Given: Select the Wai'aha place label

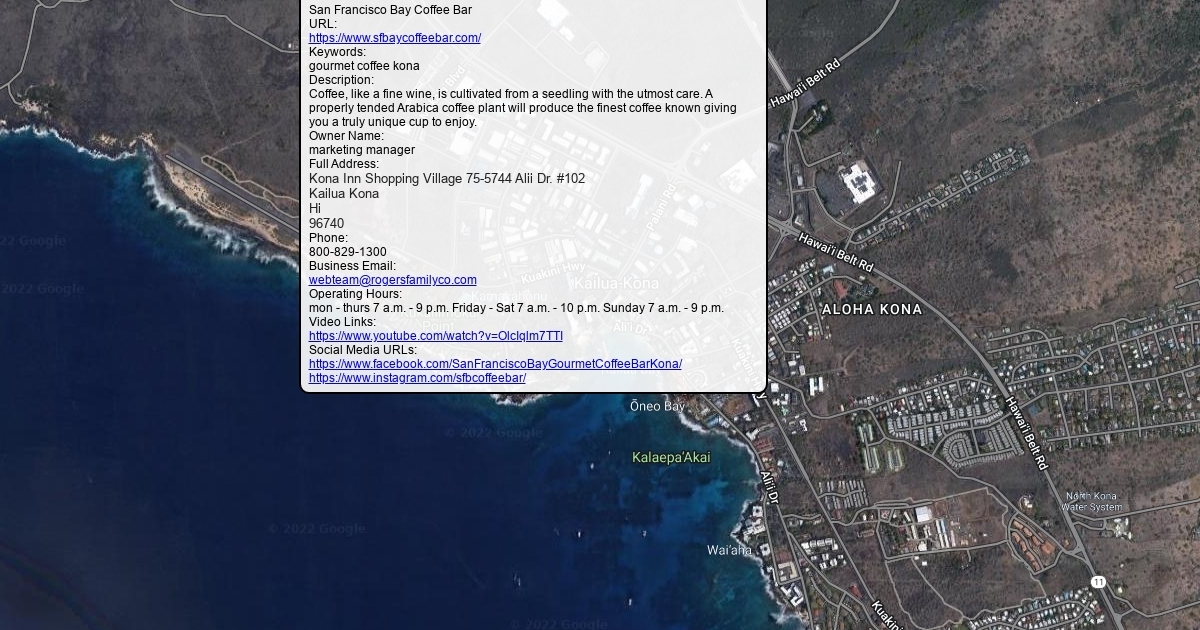Looking at the screenshot, I should 729,550.
